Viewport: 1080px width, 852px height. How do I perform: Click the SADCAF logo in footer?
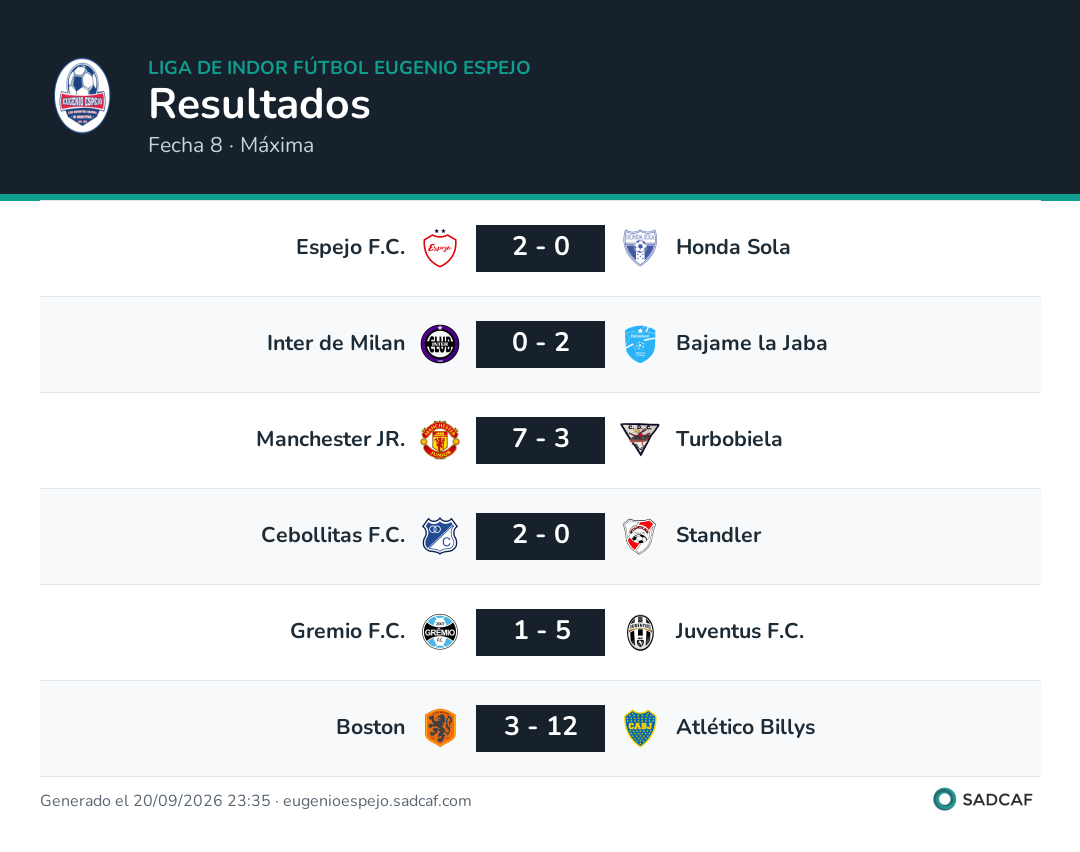983,799
